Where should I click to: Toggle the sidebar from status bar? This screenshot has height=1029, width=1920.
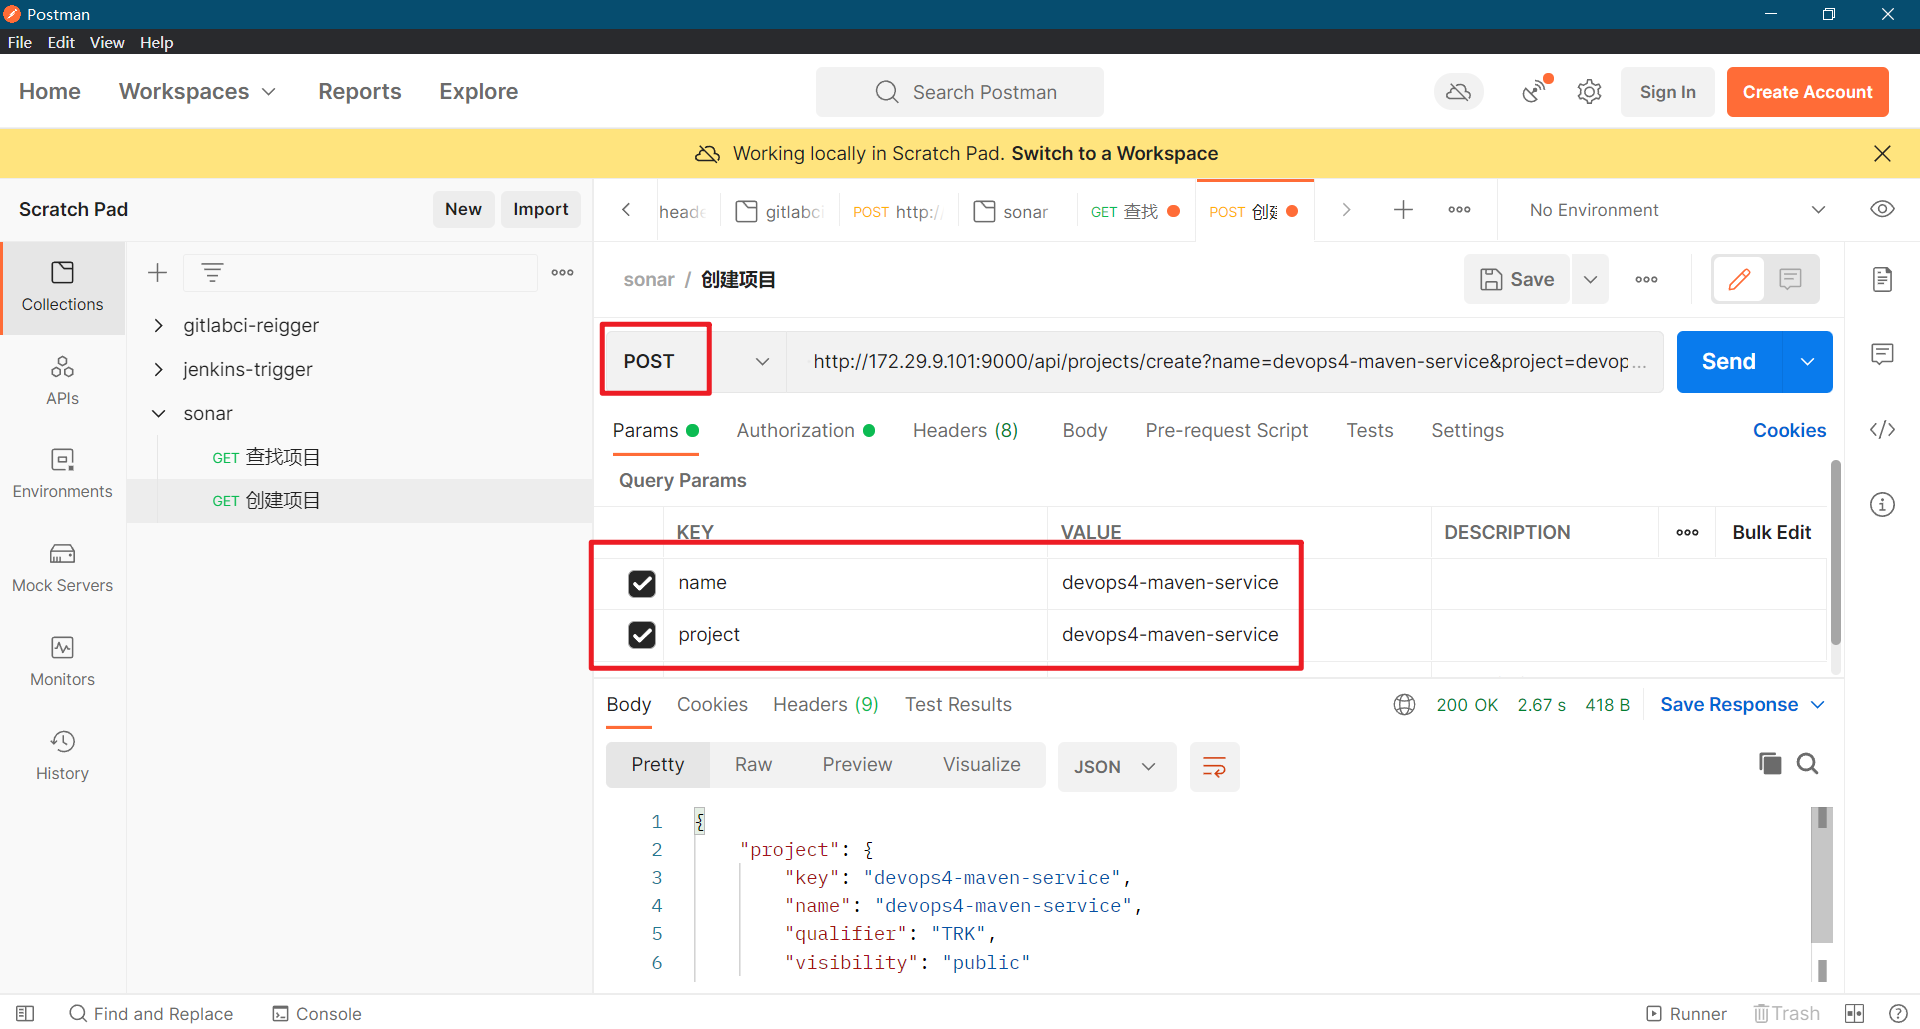pos(25,1013)
